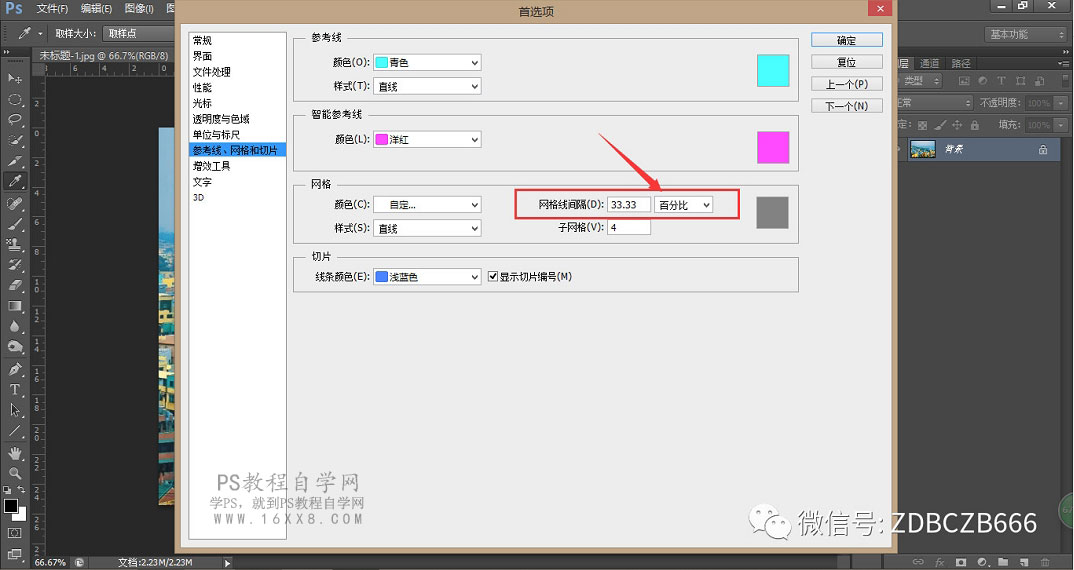Open the 线条颜色 浅蓝色 dropdown
1074x570 pixels.
coord(427,277)
